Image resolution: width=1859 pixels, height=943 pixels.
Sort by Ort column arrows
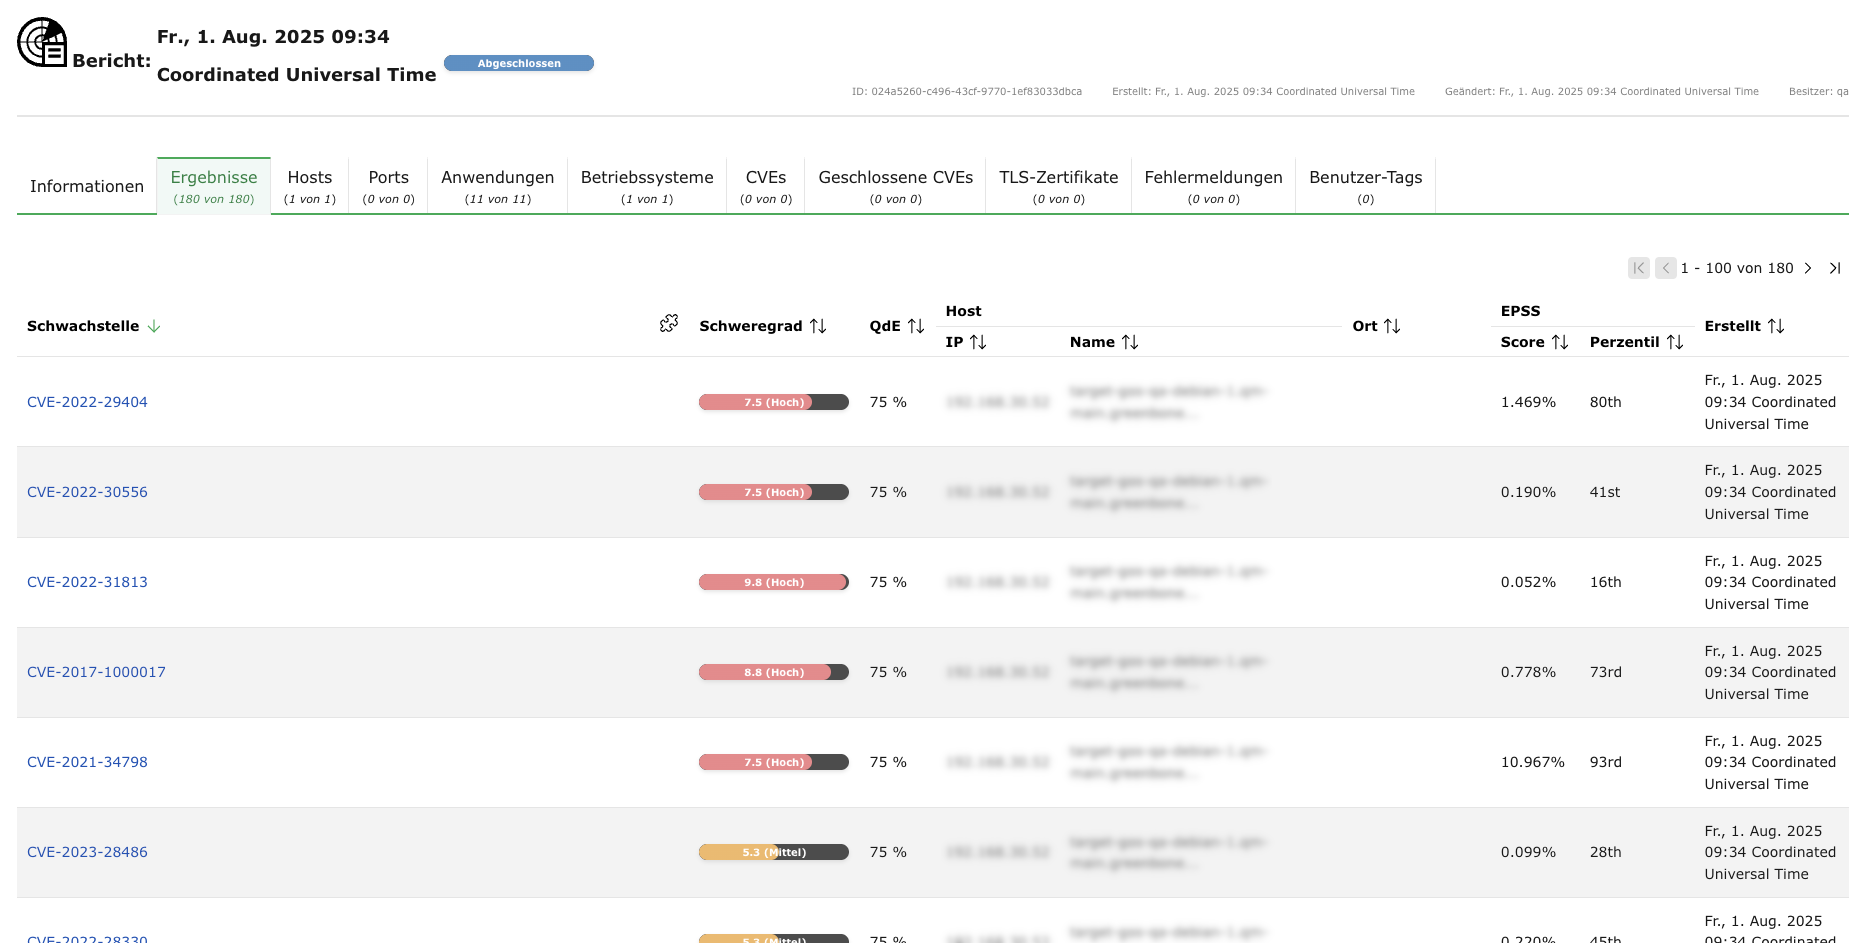(1391, 326)
